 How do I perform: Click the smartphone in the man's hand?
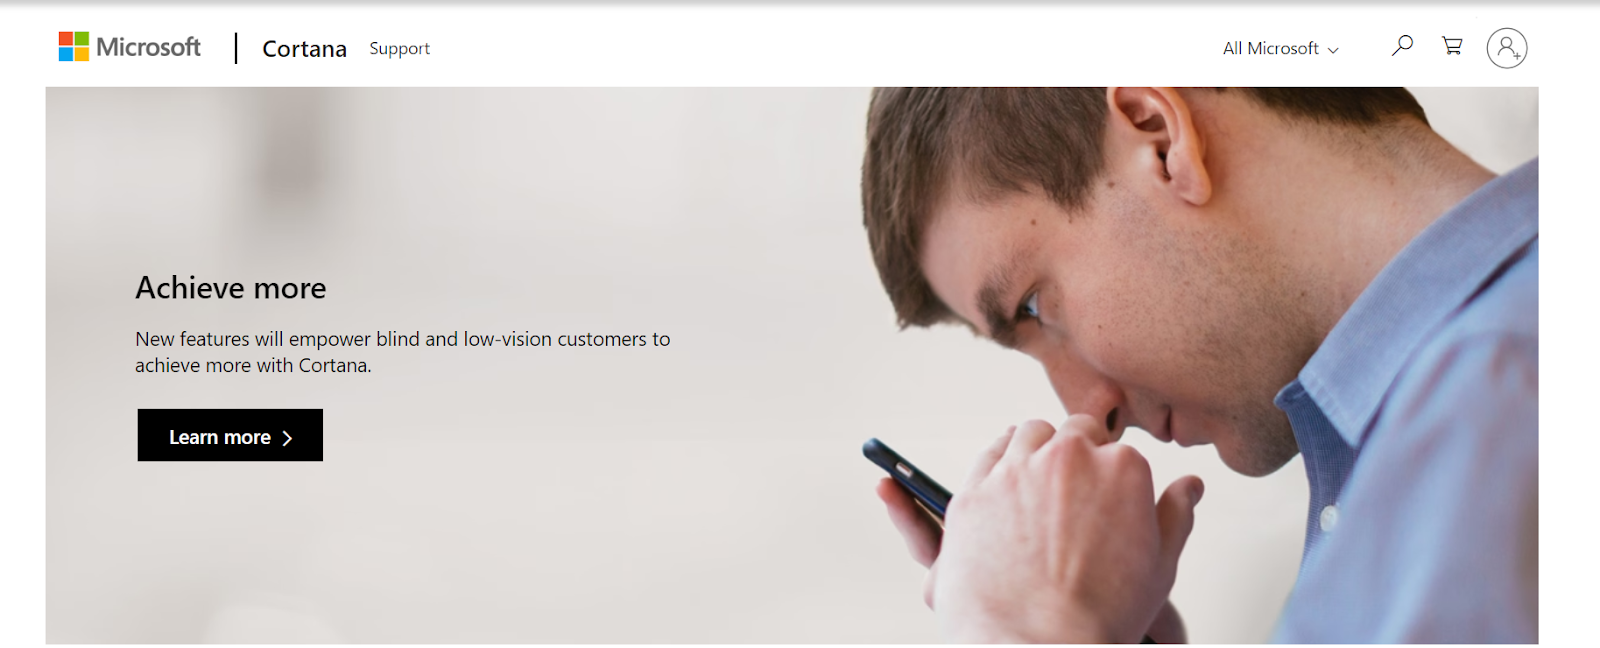[906, 480]
